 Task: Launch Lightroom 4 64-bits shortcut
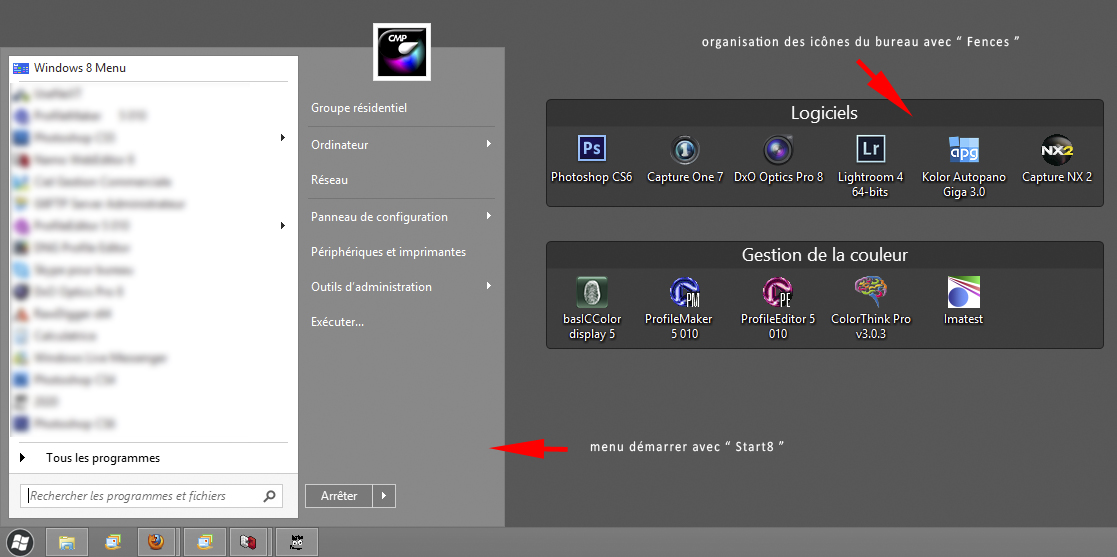(870, 166)
